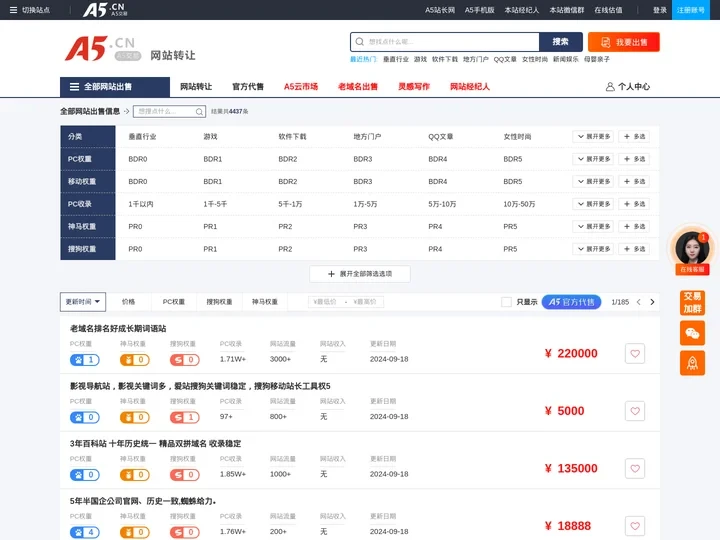Viewport: 720px width, 540px height.
Task: Click the A5 official consignment badge
Action: coord(571,302)
